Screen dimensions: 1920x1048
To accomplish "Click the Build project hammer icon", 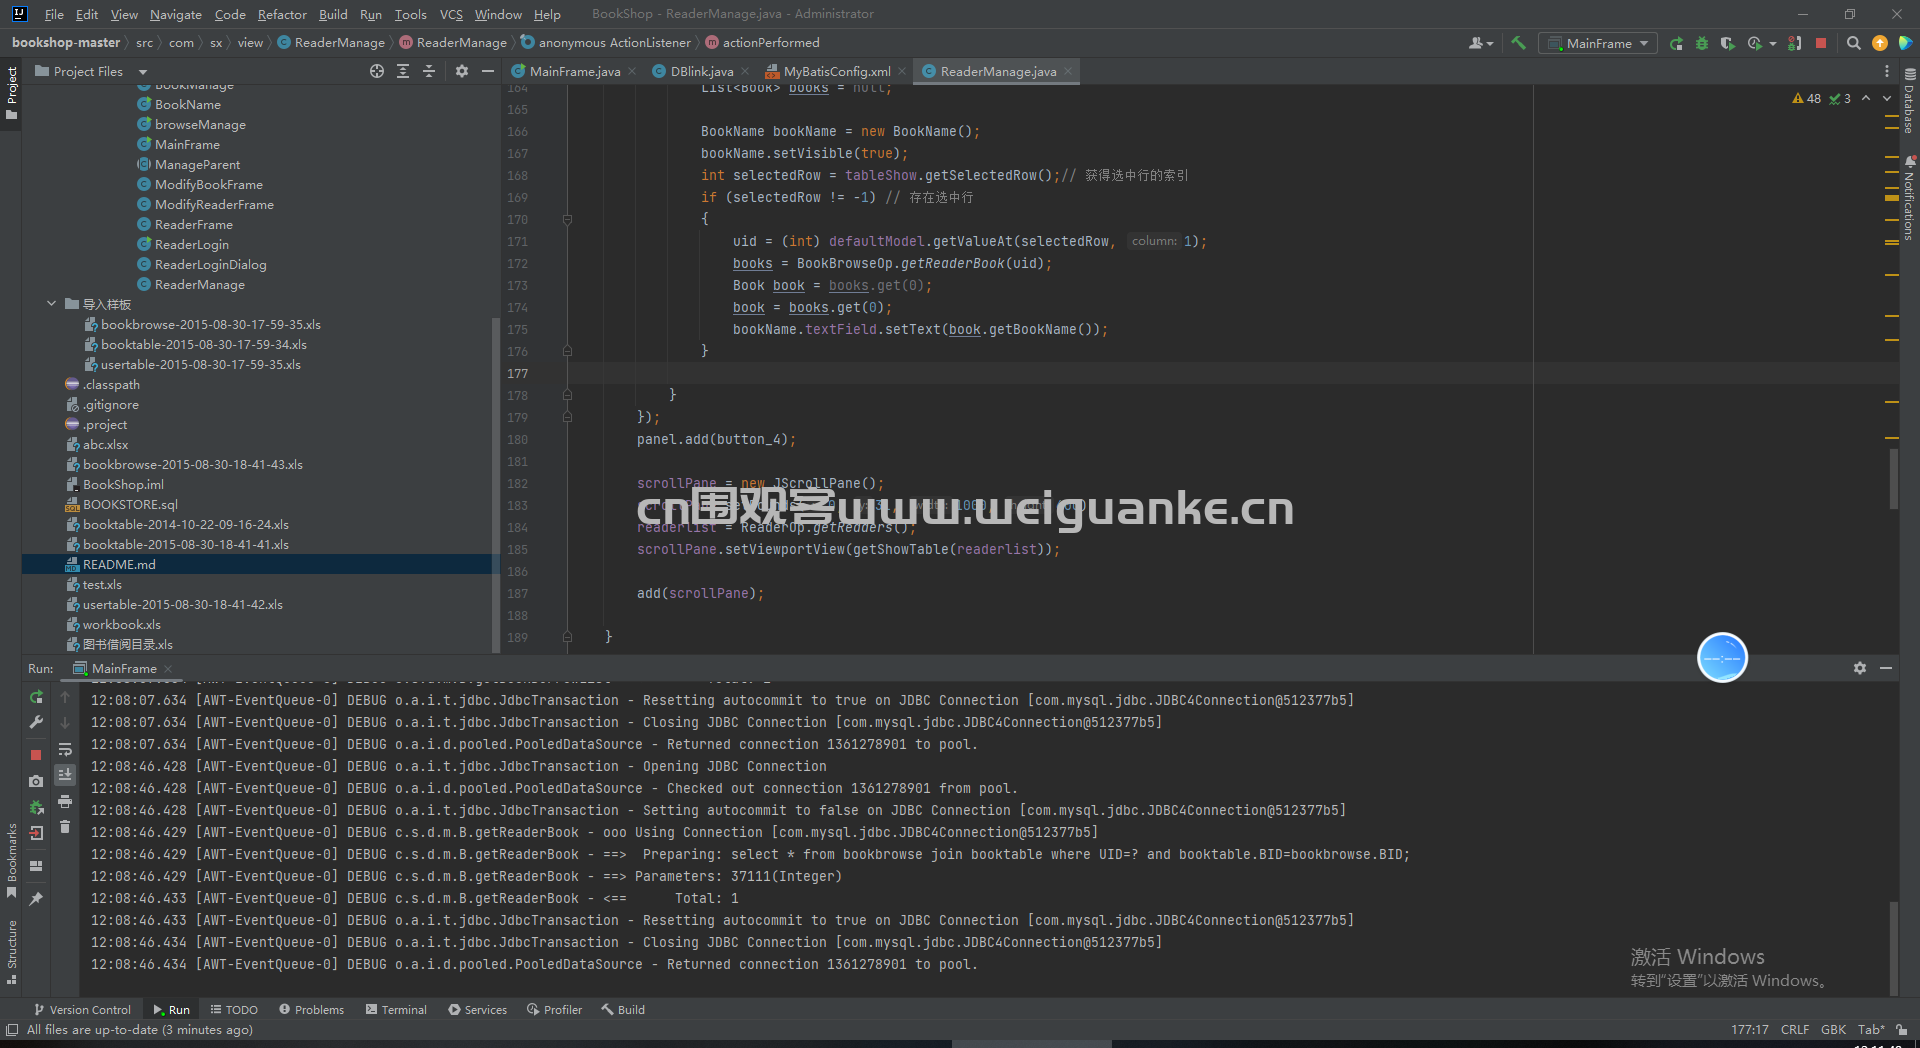I will pyautogui.click(x=1518, y=43).
